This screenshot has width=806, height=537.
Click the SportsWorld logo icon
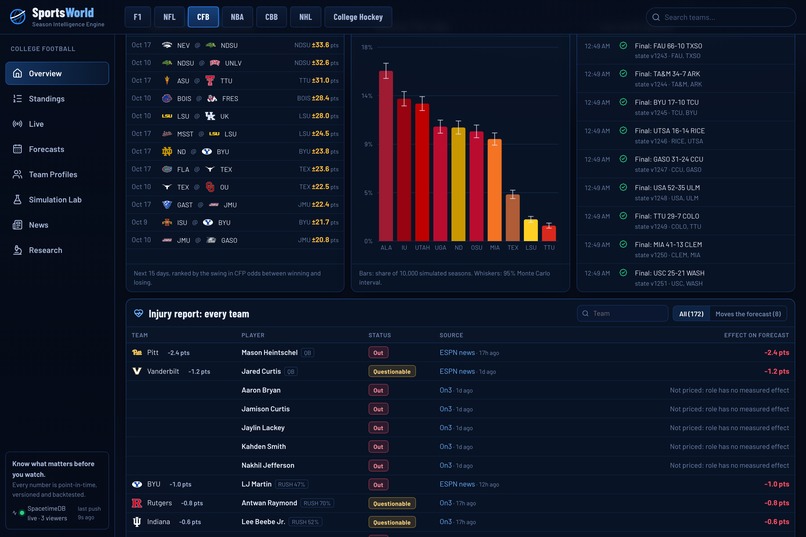pos(17,16)
